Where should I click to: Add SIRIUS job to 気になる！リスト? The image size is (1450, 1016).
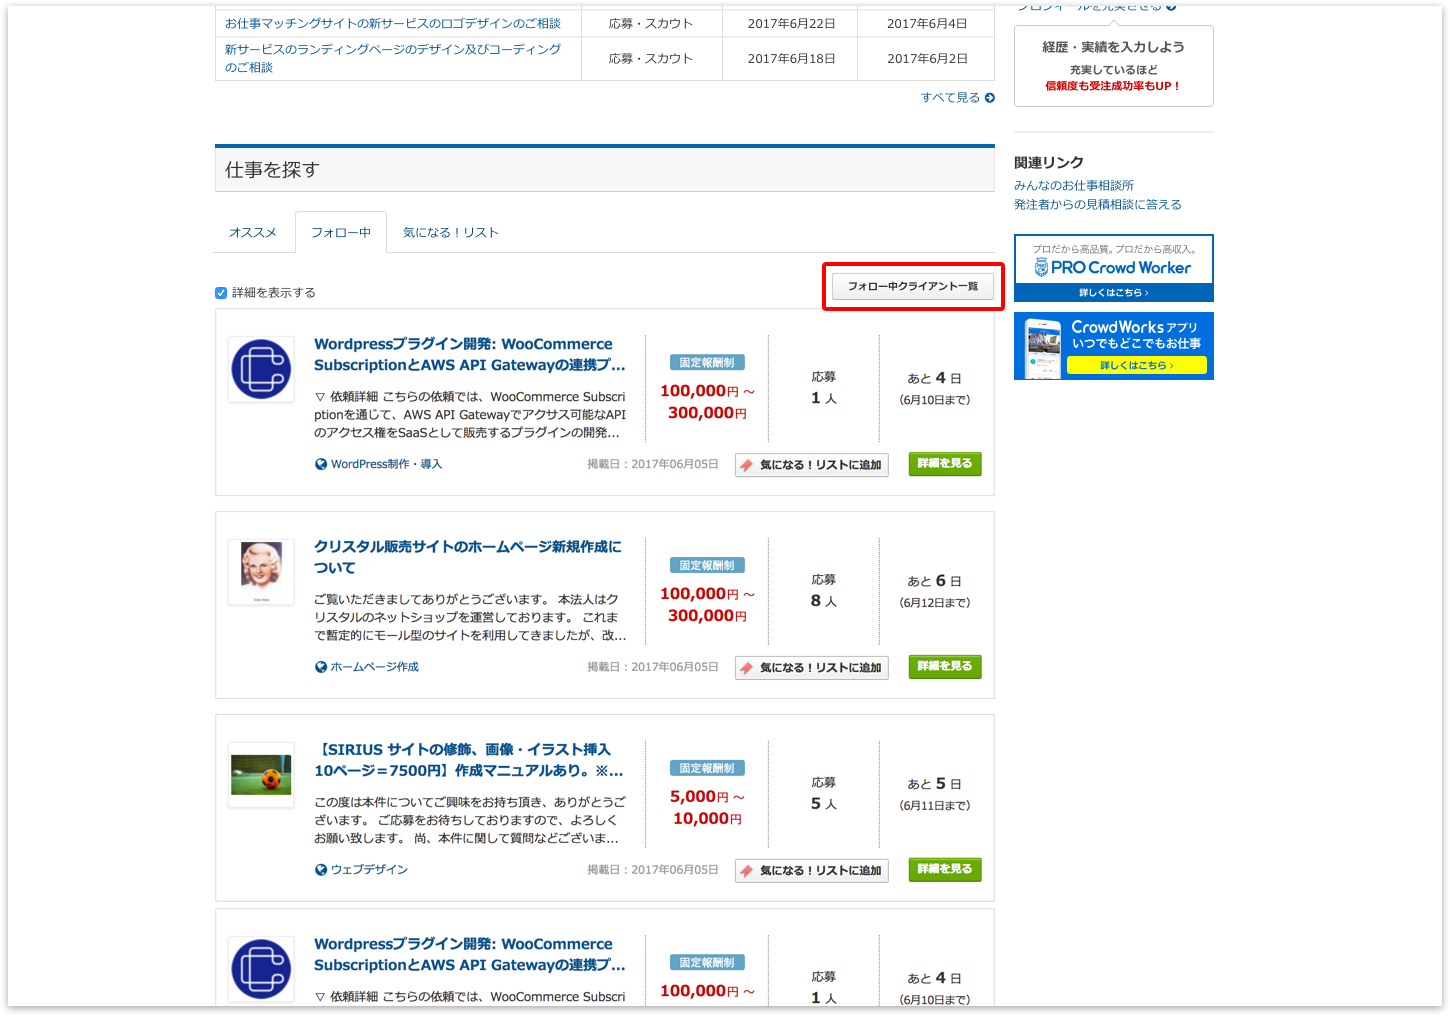click(812, 871)
